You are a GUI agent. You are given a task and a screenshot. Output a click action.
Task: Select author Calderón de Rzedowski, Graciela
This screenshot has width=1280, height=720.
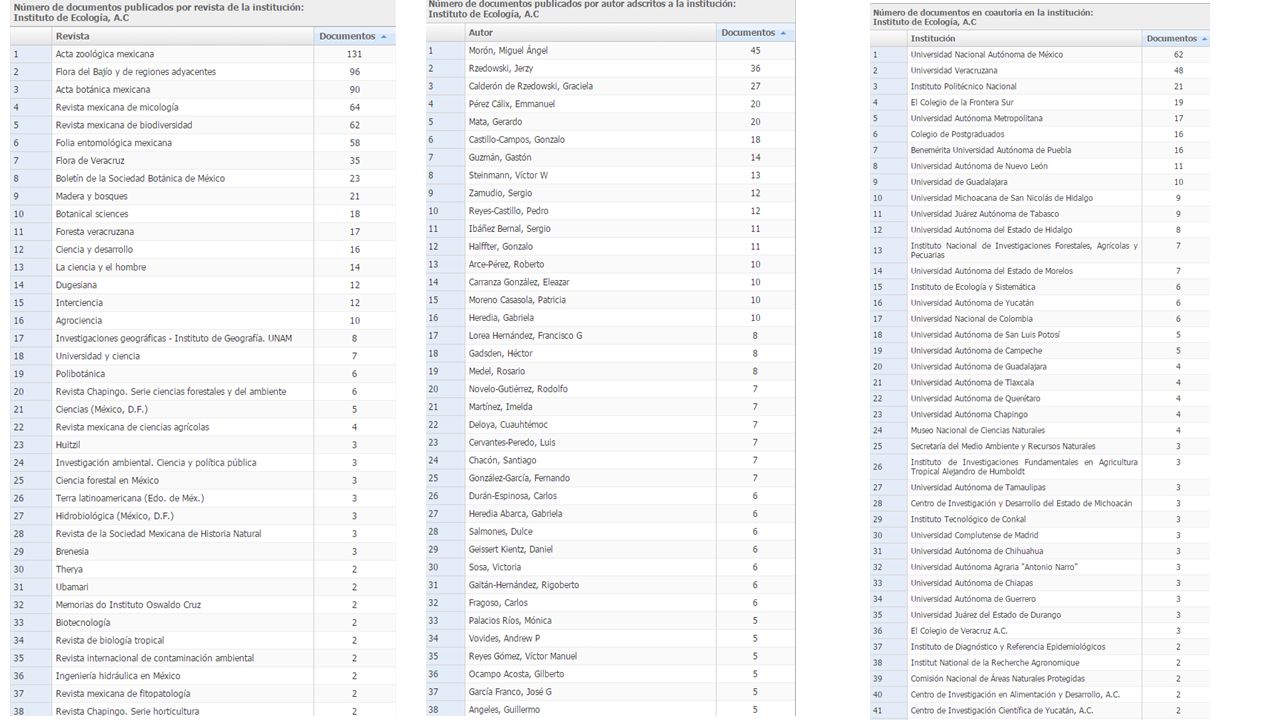pyautogui.click(x=610, y=86)
